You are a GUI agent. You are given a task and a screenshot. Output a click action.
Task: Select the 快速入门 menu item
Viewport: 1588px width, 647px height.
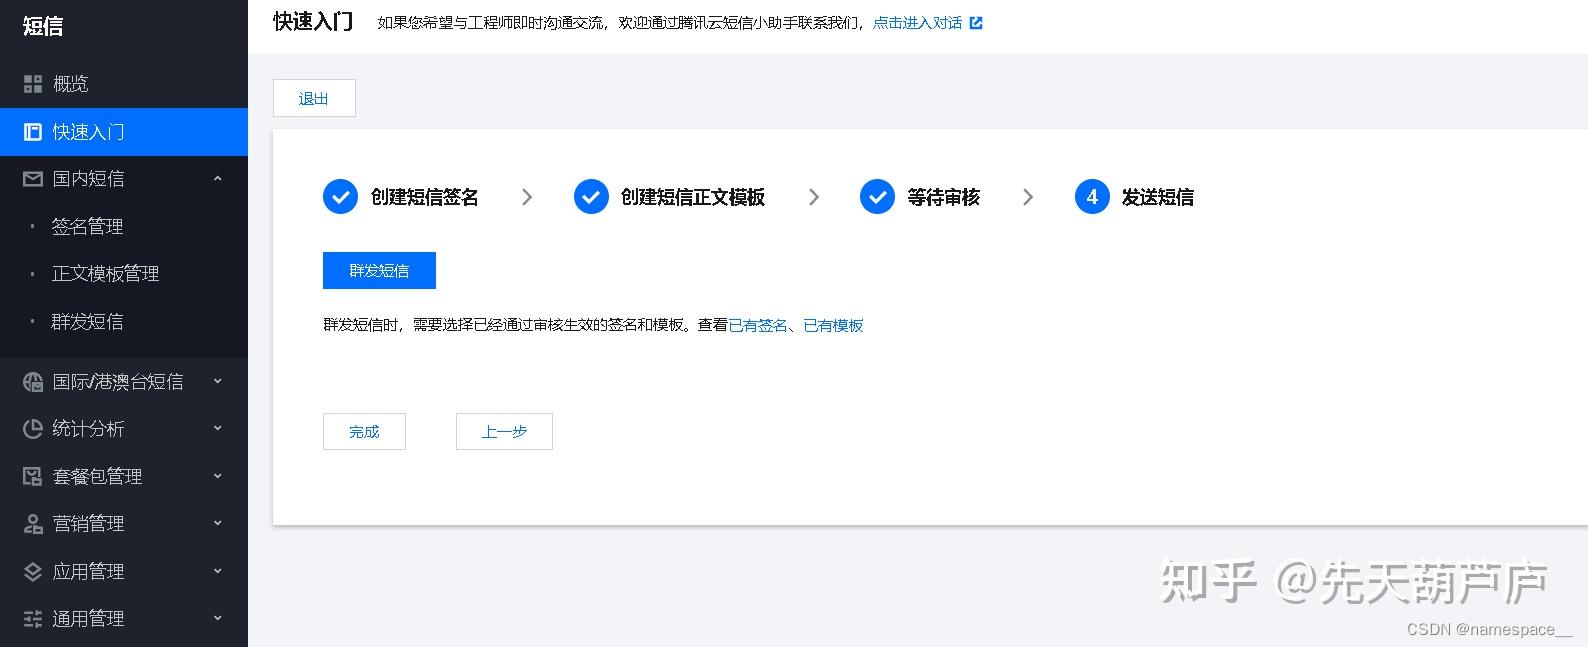[x=124, y=132]
